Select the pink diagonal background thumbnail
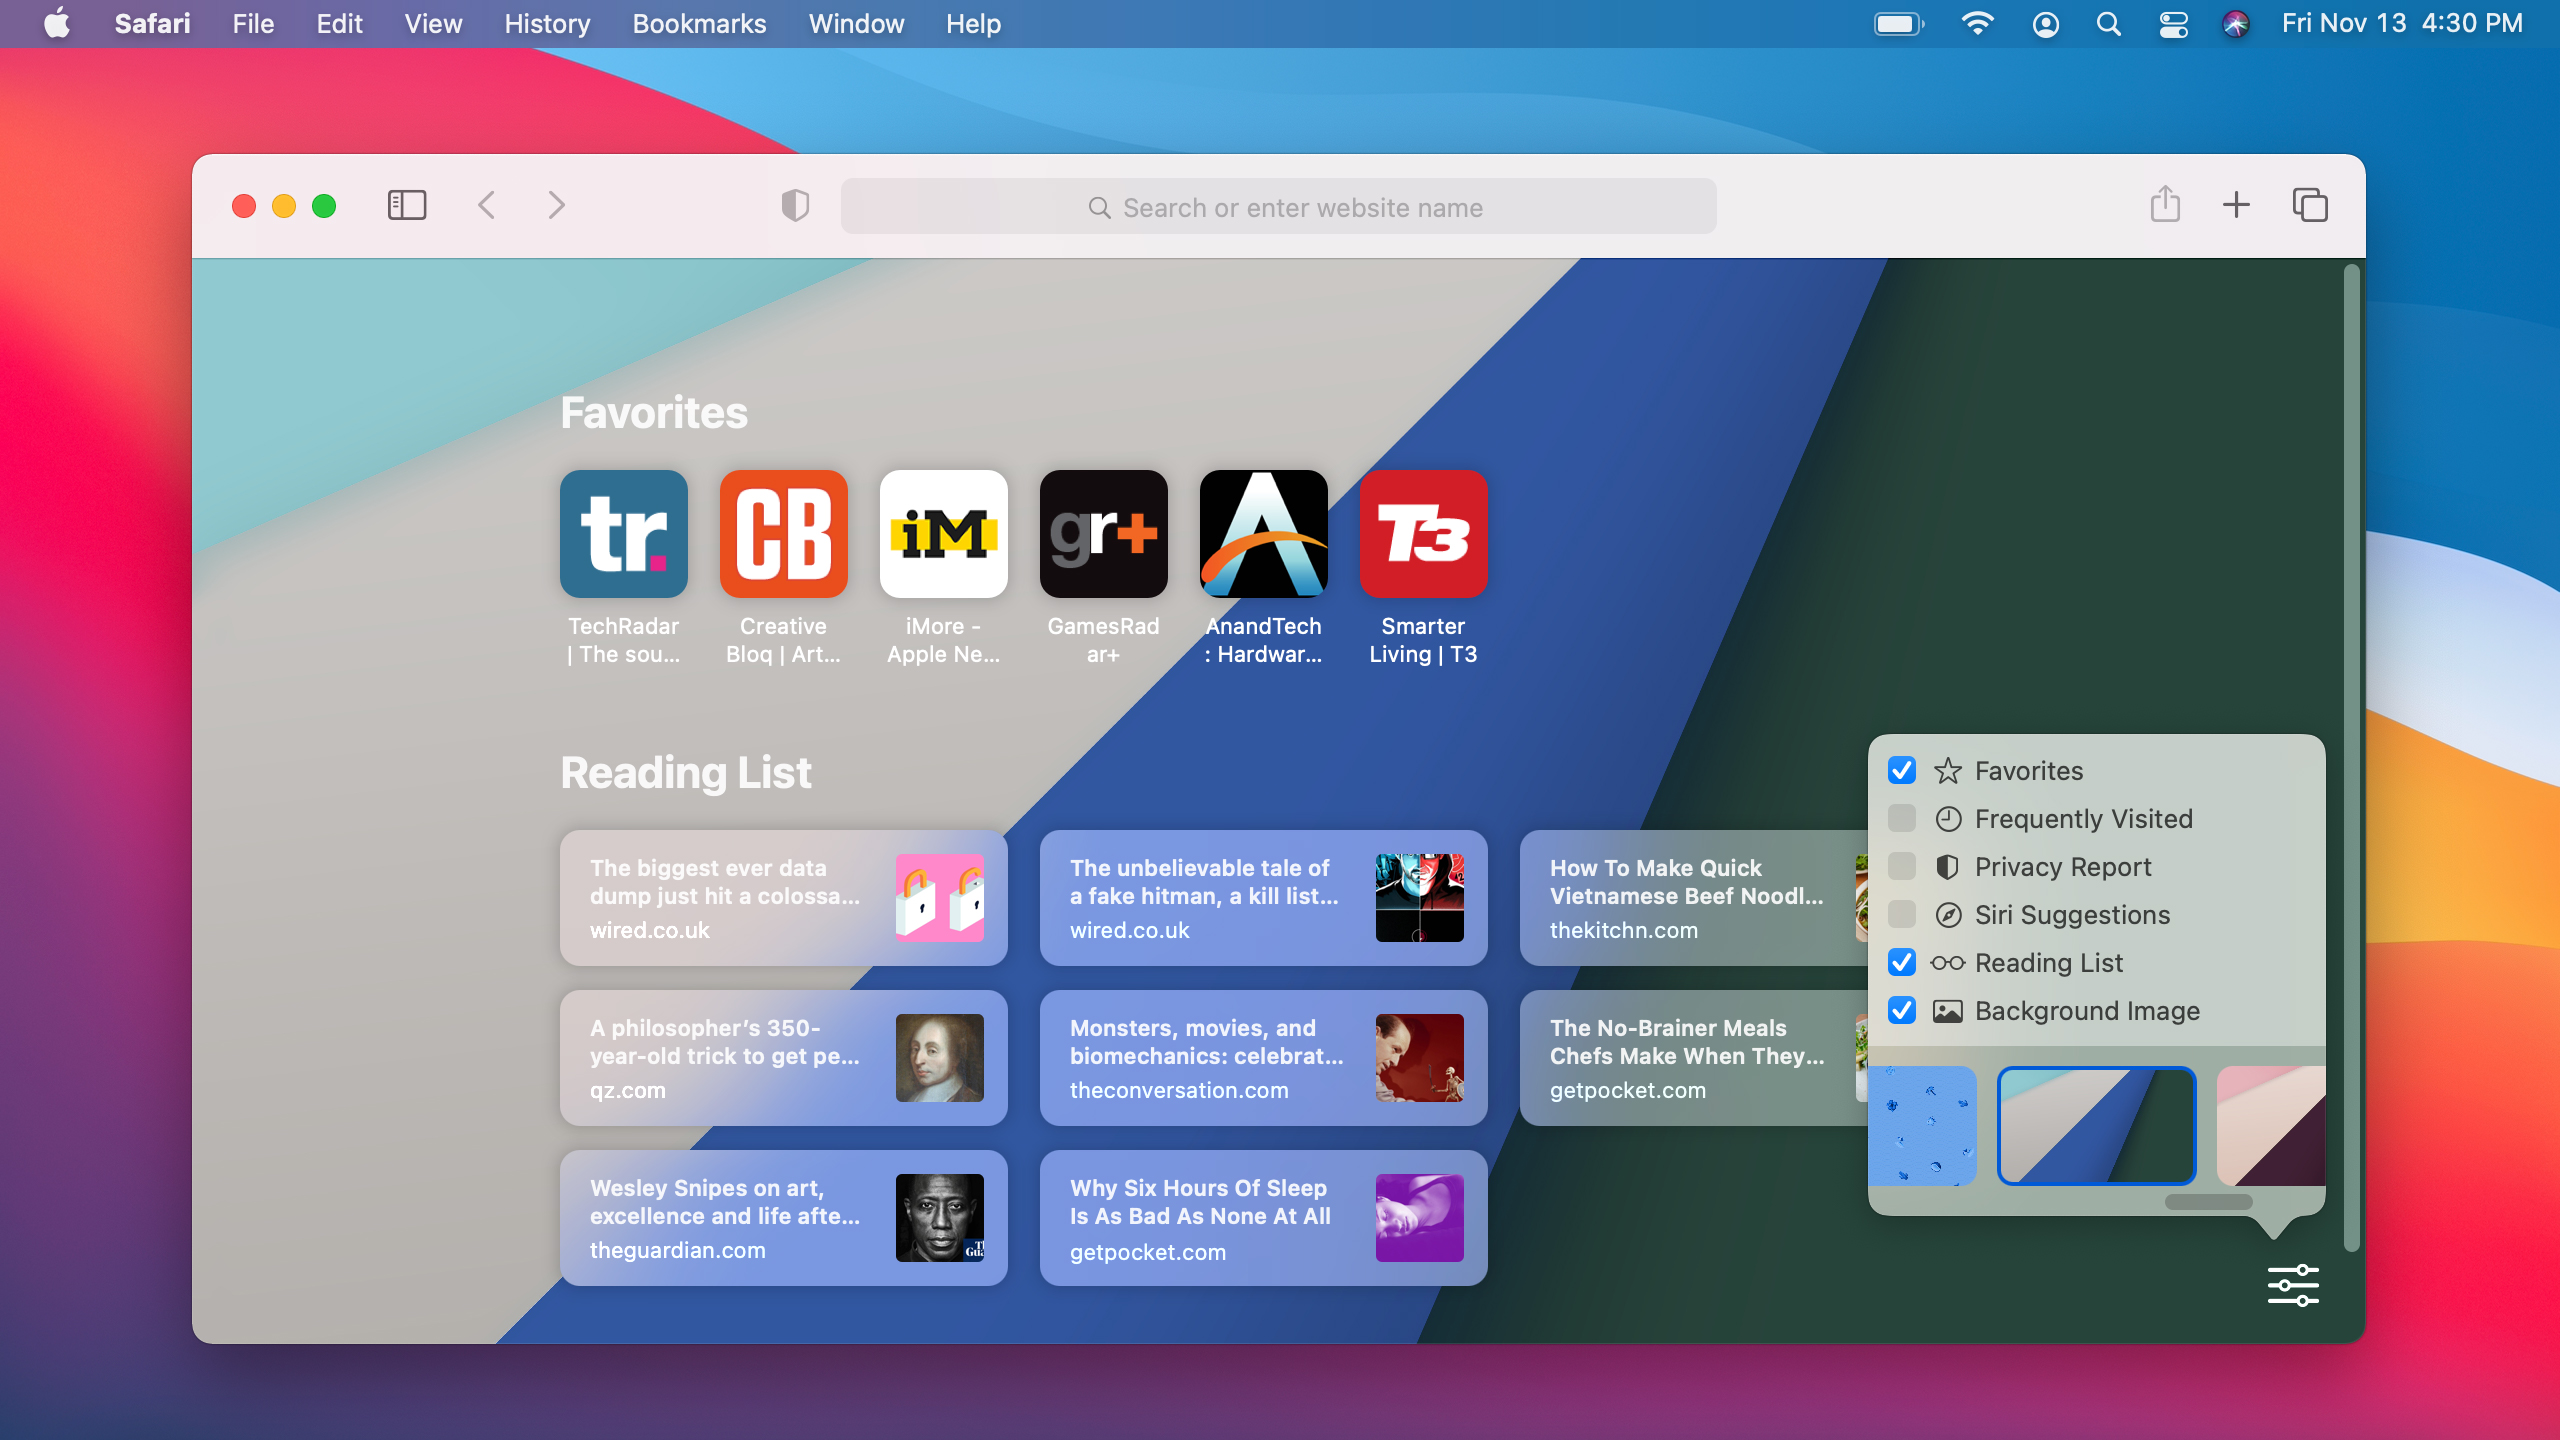Image resolution: width=2560 pixels, height=1440 pixels. [2271, 1126]
